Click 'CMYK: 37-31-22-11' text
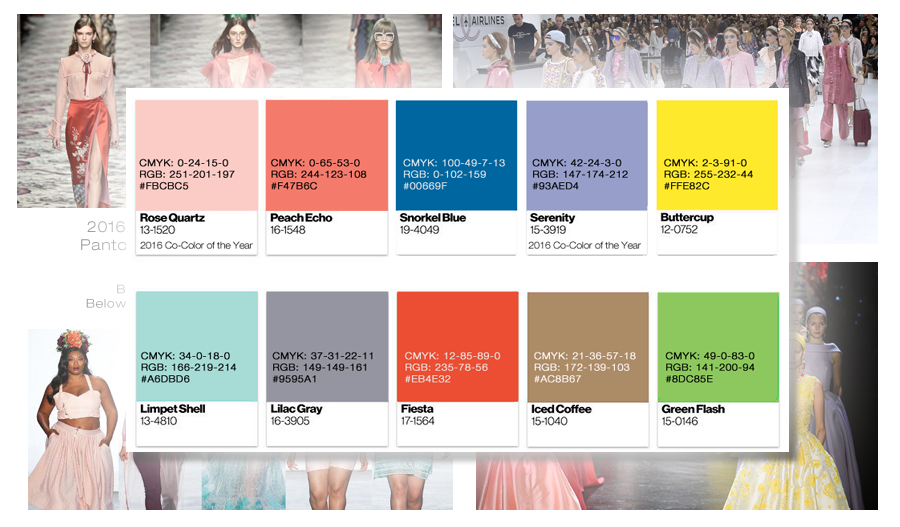The width and height of the screenshot is (900, 527). 323,356
